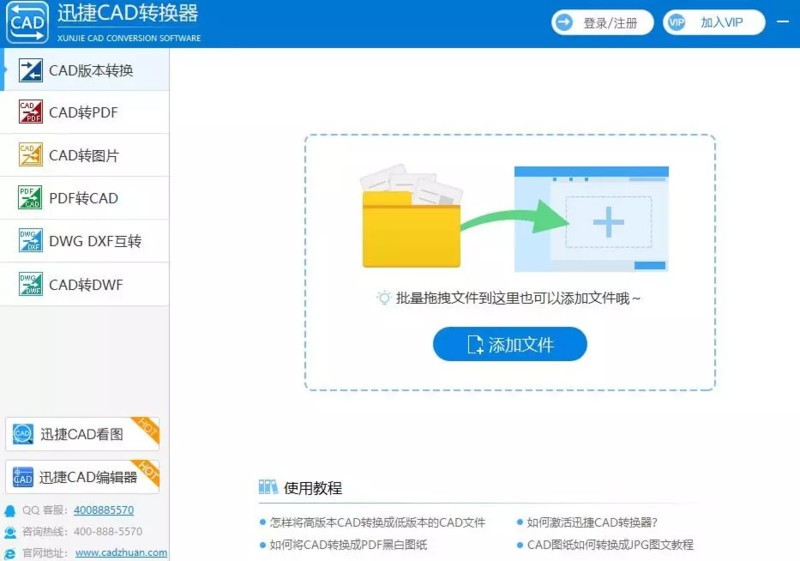Image resolution: width=800 pixels, height=561 pixels.
Task: Click the hotline person icon
Action: pos(10,532)
